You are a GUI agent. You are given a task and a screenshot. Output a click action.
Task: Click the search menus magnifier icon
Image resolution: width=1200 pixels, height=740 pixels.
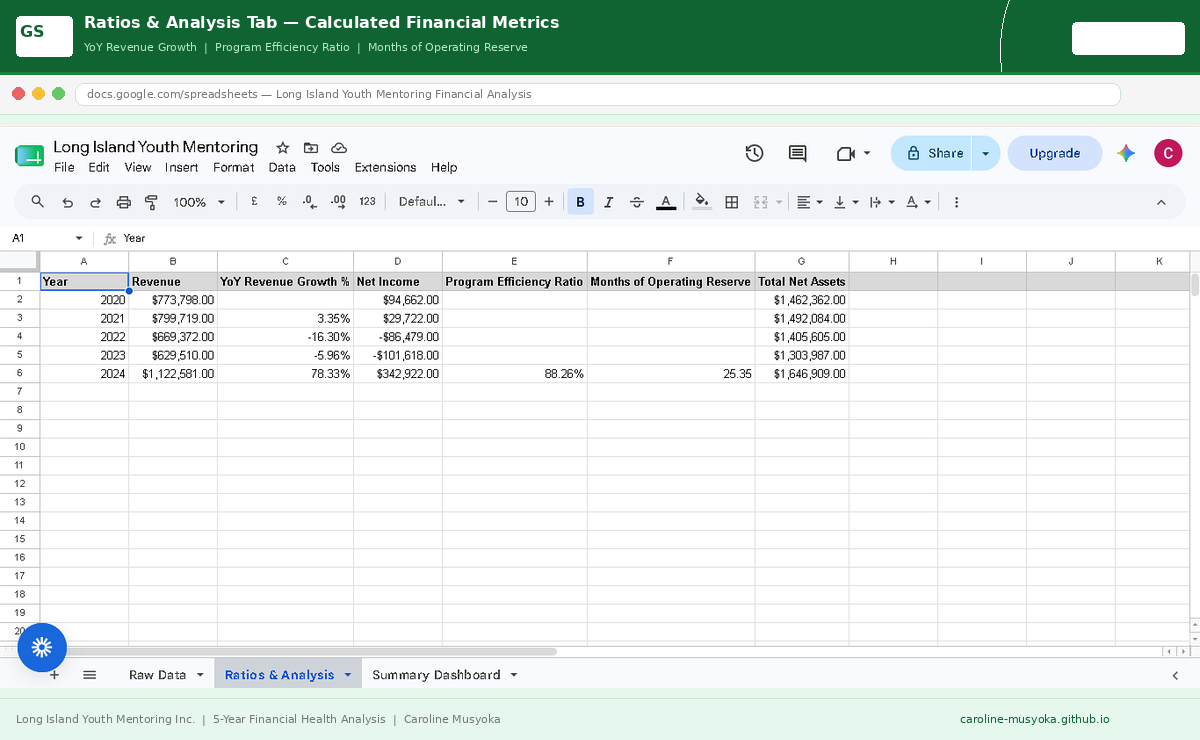point(38,201)
